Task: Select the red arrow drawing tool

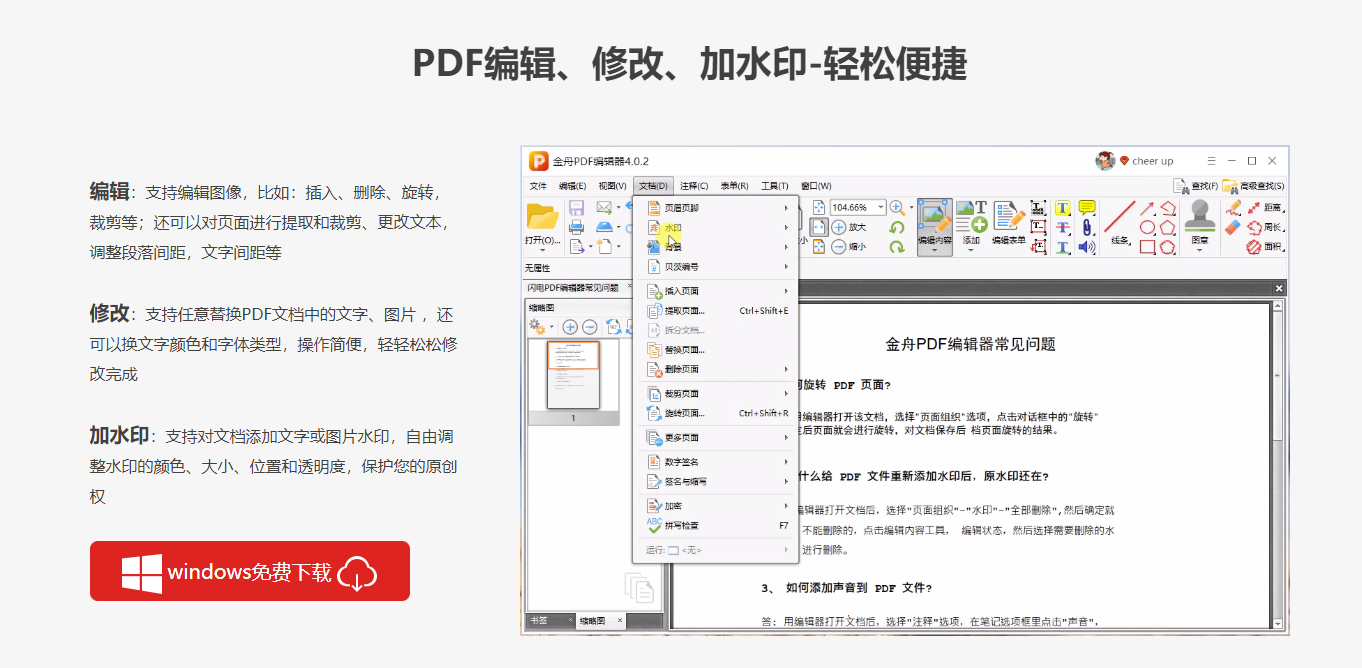Action: tap(1148, 208)
